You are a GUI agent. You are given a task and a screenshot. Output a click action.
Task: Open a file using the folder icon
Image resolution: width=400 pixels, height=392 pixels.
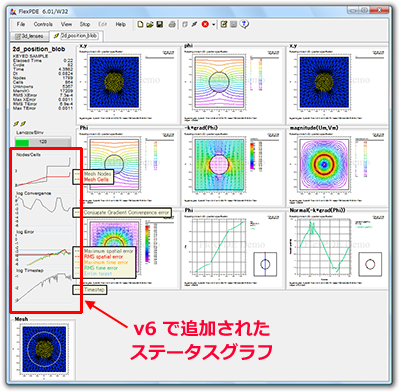pyautogui.click(x=150, y=24)
